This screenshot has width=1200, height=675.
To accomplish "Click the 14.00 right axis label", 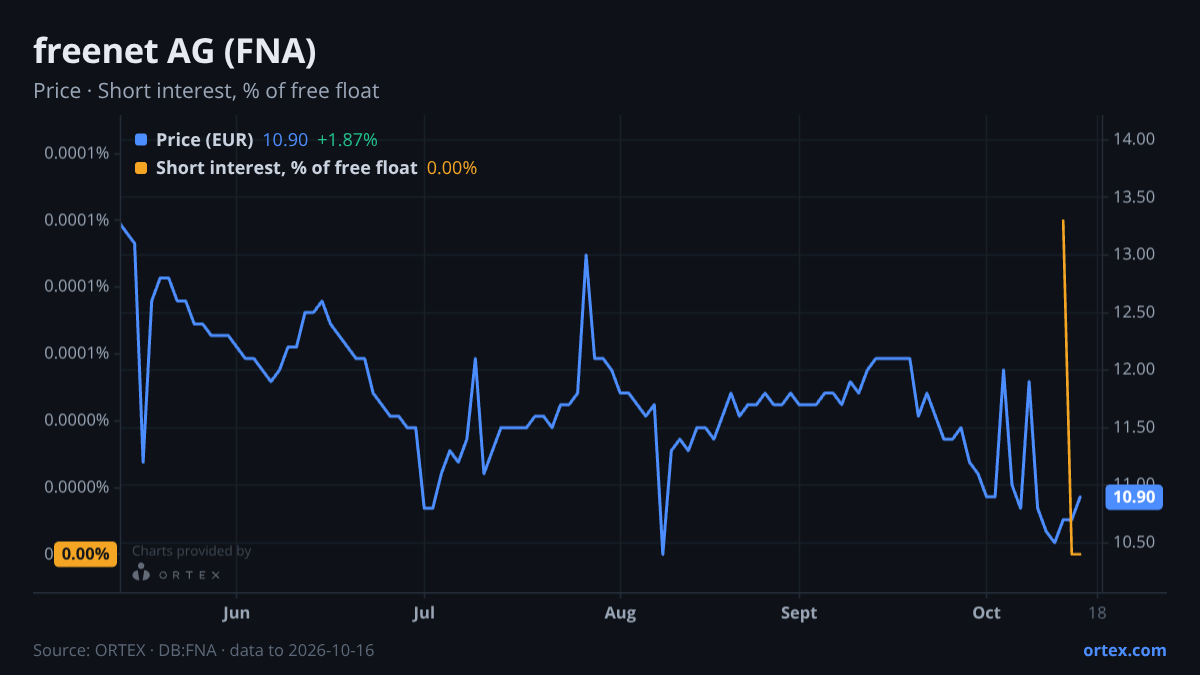I will tap(1135, 139).
